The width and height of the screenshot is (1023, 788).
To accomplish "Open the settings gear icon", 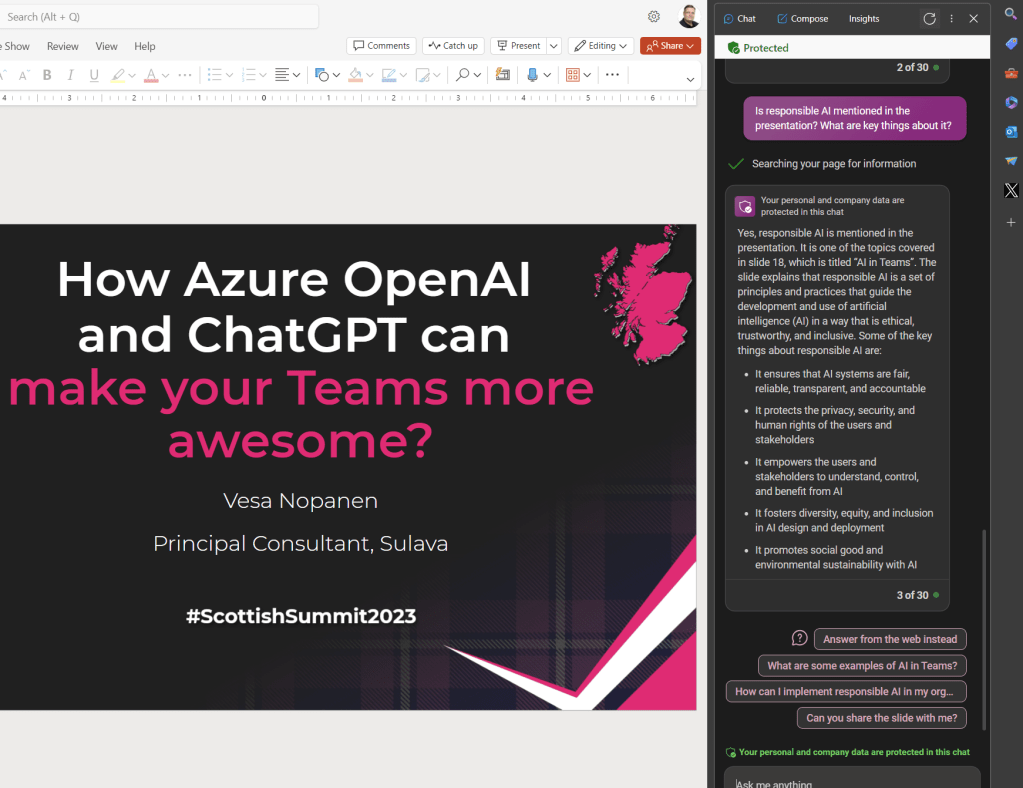I will click(654, 16).
